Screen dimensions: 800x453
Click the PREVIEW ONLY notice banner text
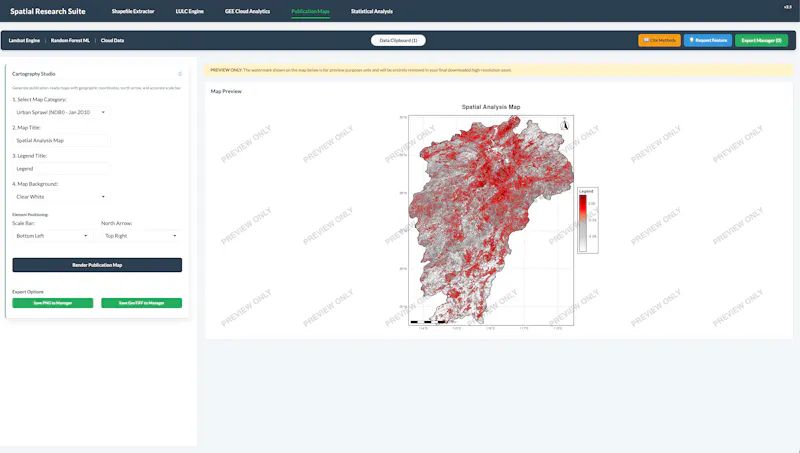coord(361,70)
